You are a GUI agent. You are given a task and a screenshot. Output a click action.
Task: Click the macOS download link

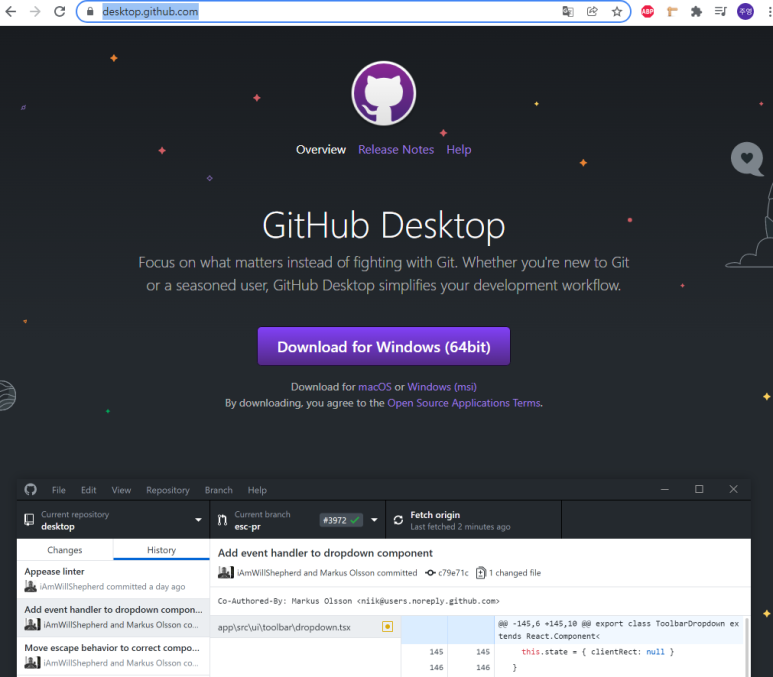tap(375, 387)
